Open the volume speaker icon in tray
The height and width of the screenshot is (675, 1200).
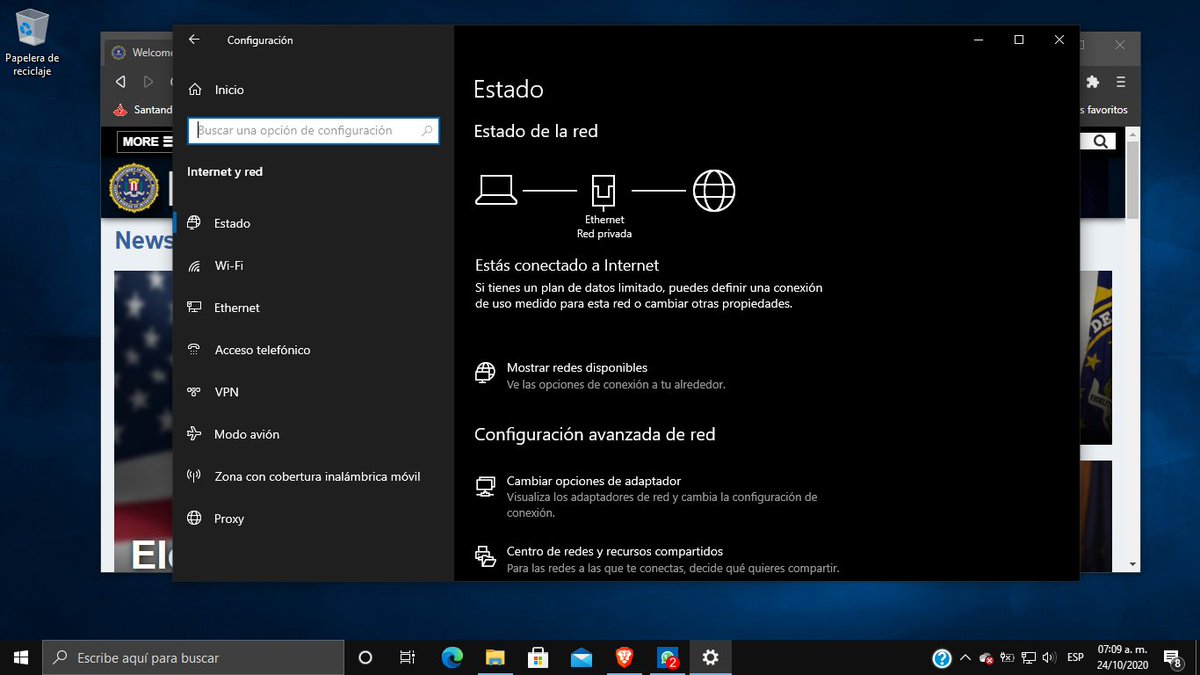click(x=1049, y=658)
